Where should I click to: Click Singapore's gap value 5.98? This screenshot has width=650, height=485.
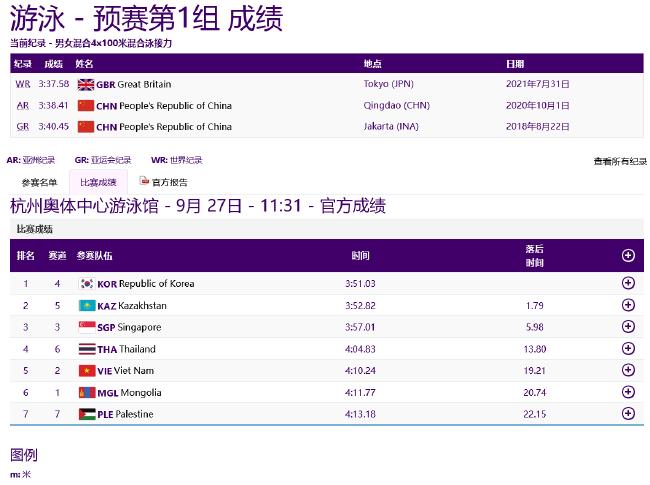pos(534,327)
